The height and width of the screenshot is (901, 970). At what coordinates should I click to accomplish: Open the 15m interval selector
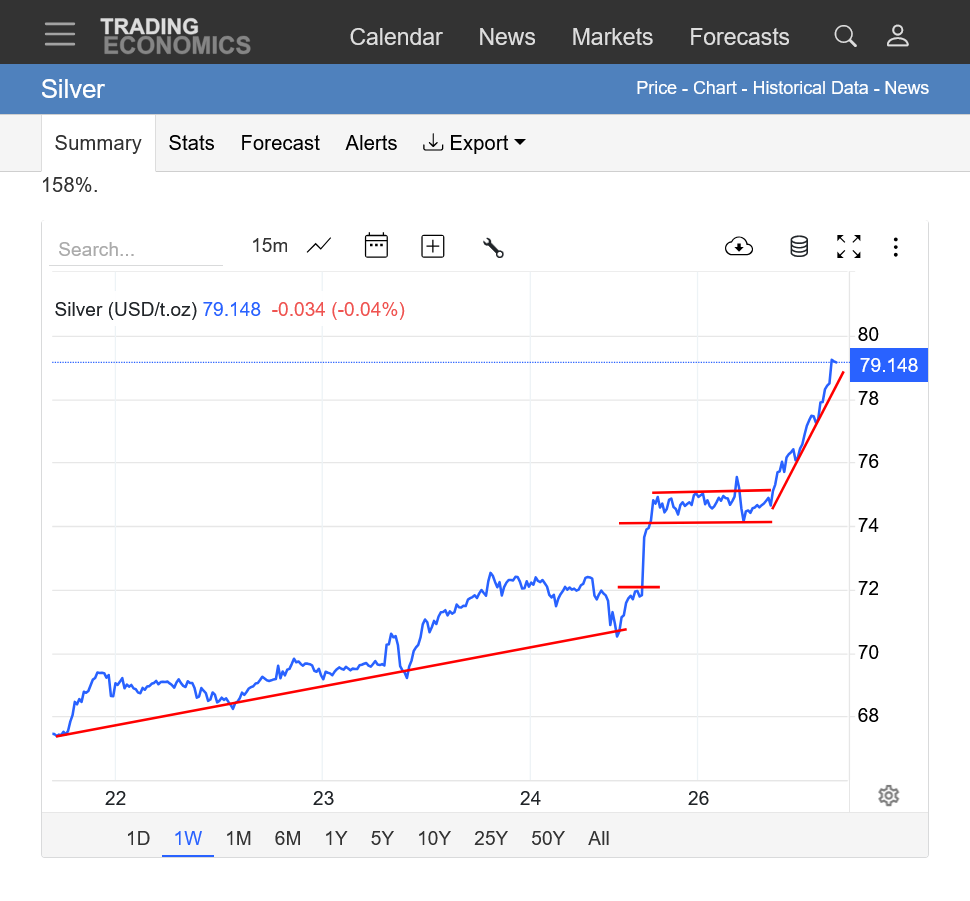269,246
